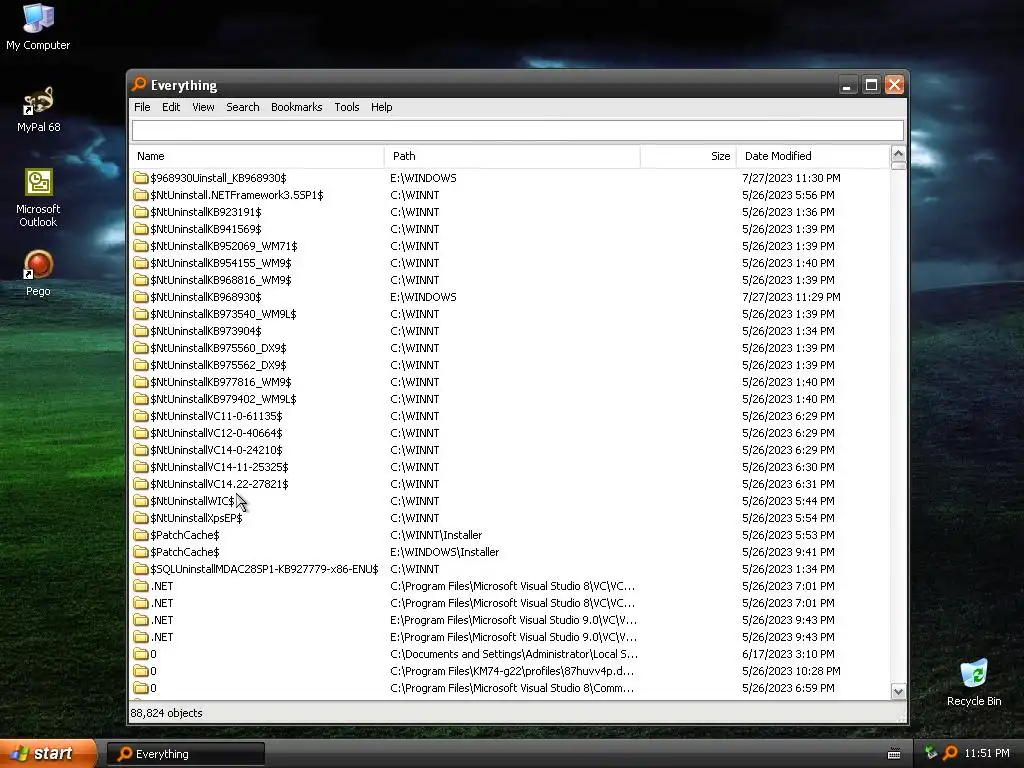Screen dimensions: 1024x768
Task: Select the $NtUninstallKB977816_WM9$ entry
Action: click(221, 382)
